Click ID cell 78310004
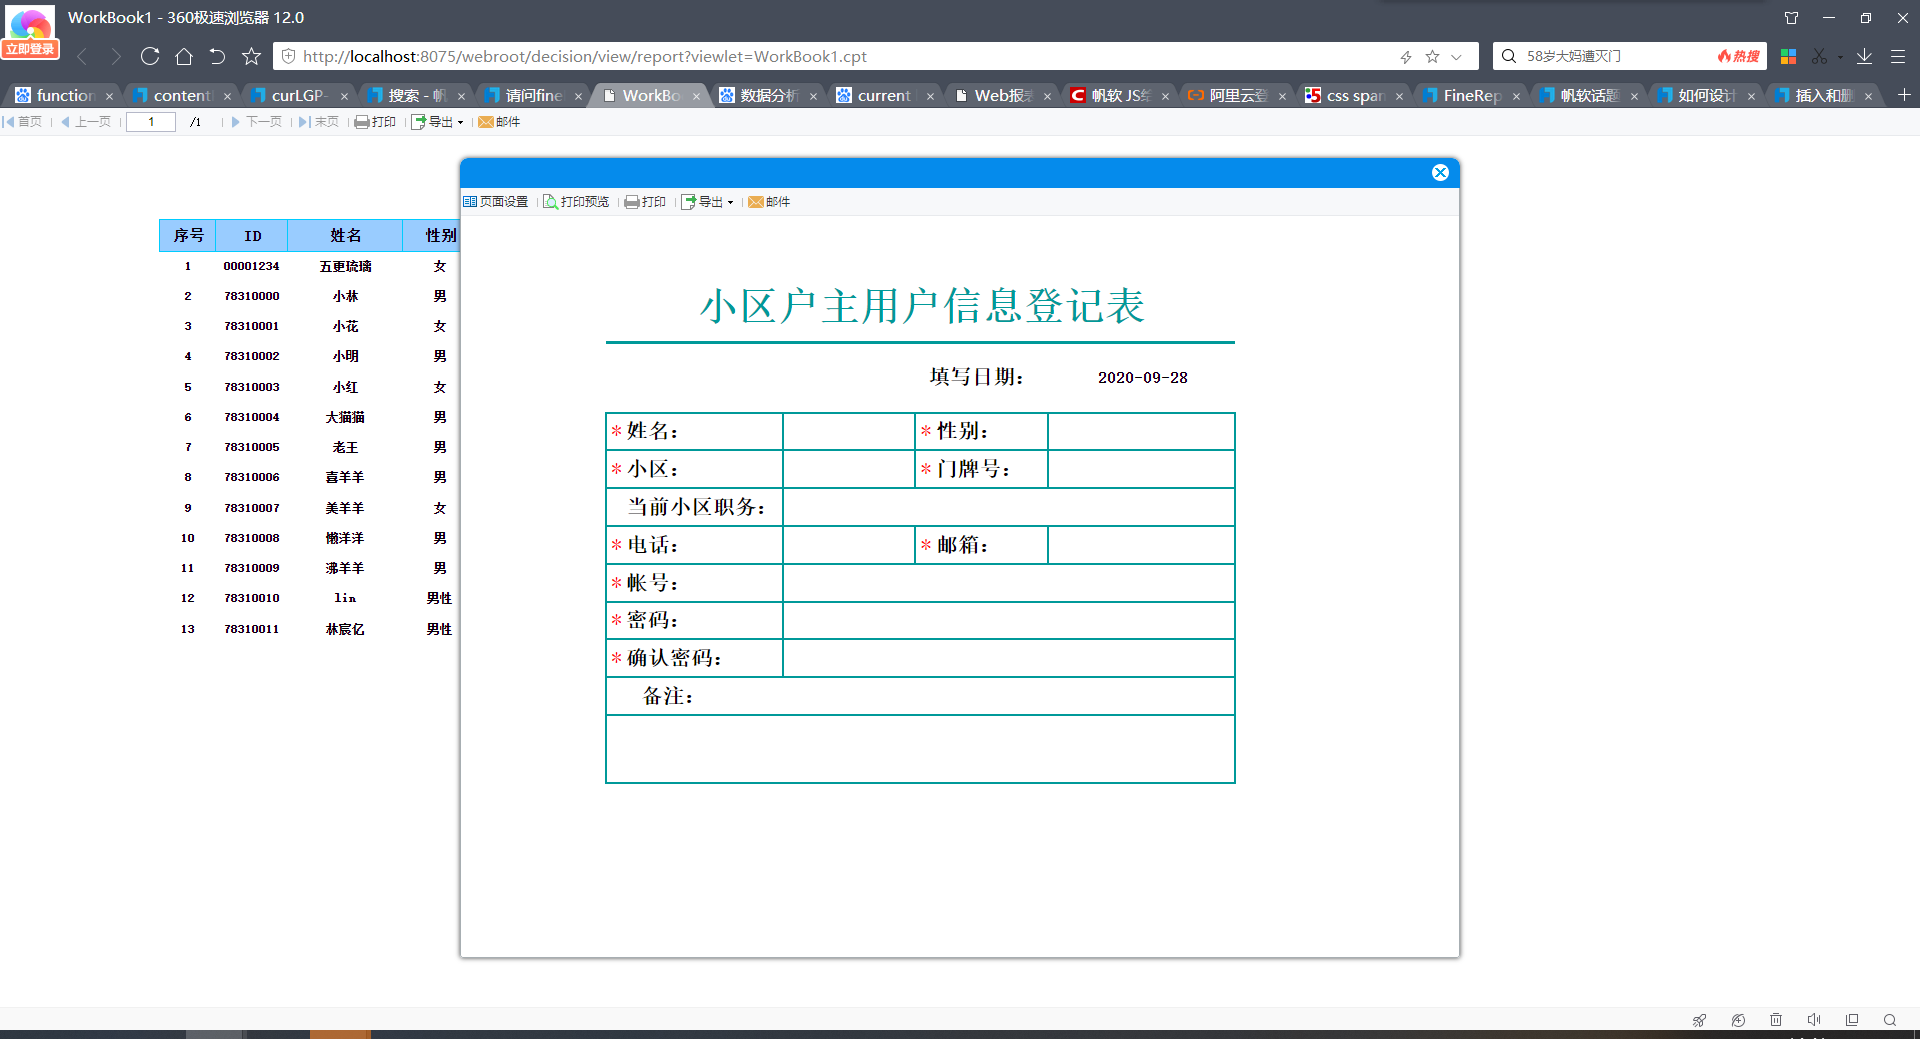This screenshot has height=1039, width=1920. [x=252, y=417]
